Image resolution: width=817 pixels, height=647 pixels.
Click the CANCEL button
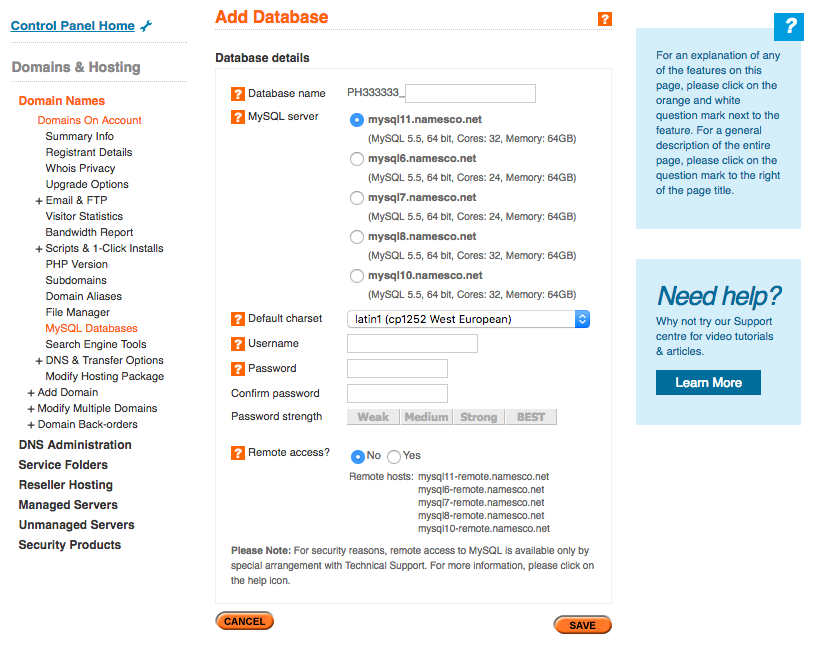[x=244, y=621]
